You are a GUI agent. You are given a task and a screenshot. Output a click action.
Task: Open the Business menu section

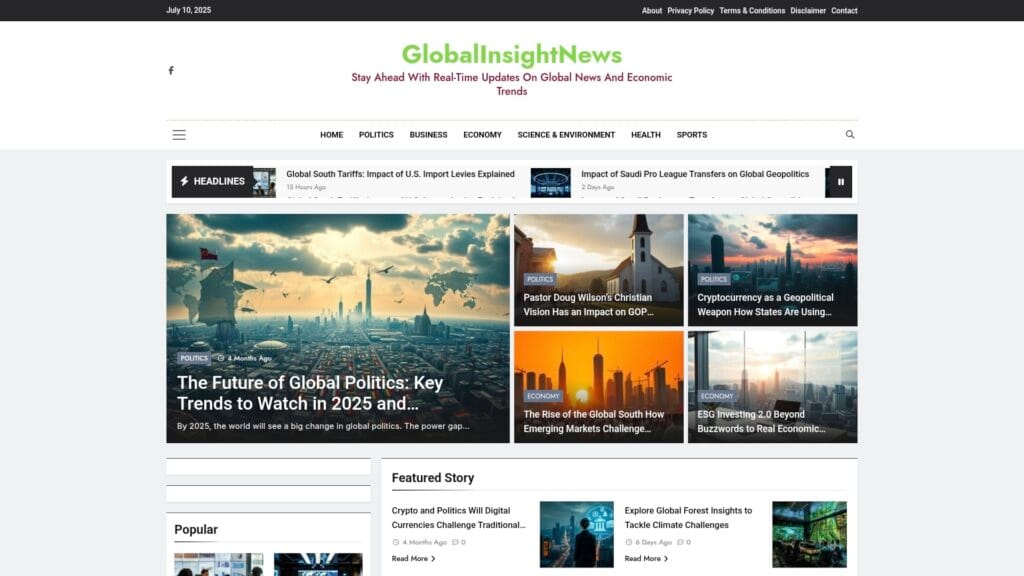[428, 135]
